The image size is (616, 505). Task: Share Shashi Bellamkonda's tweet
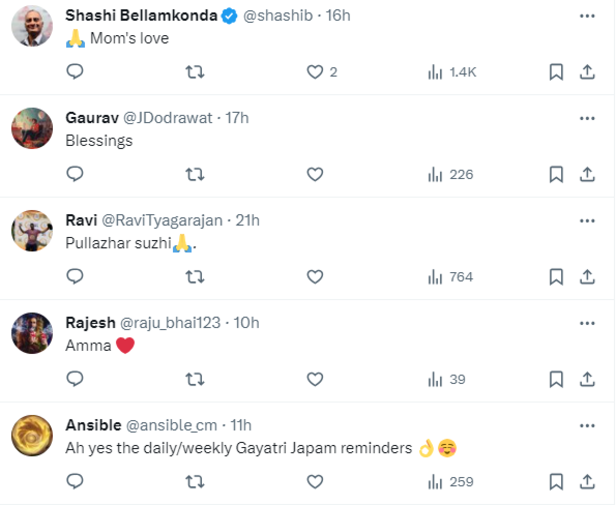pyautogui.click(x=587, y=72)
